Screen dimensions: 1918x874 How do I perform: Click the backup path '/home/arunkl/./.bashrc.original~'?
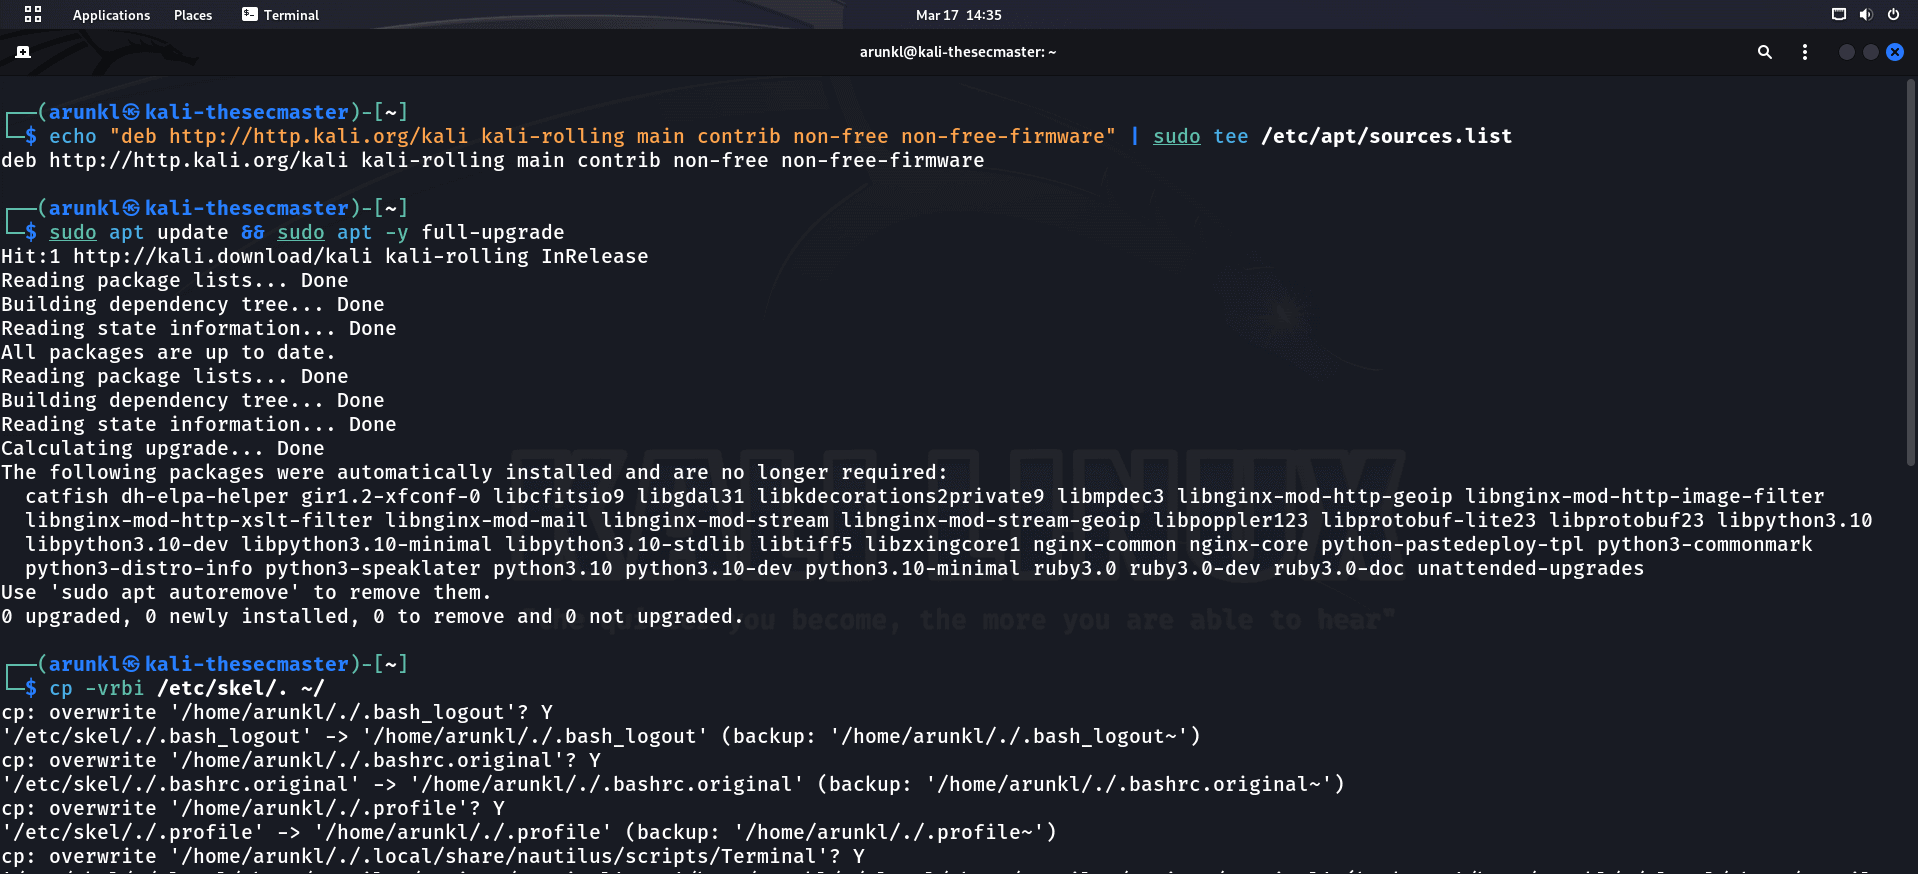[x=1128, y=784]
